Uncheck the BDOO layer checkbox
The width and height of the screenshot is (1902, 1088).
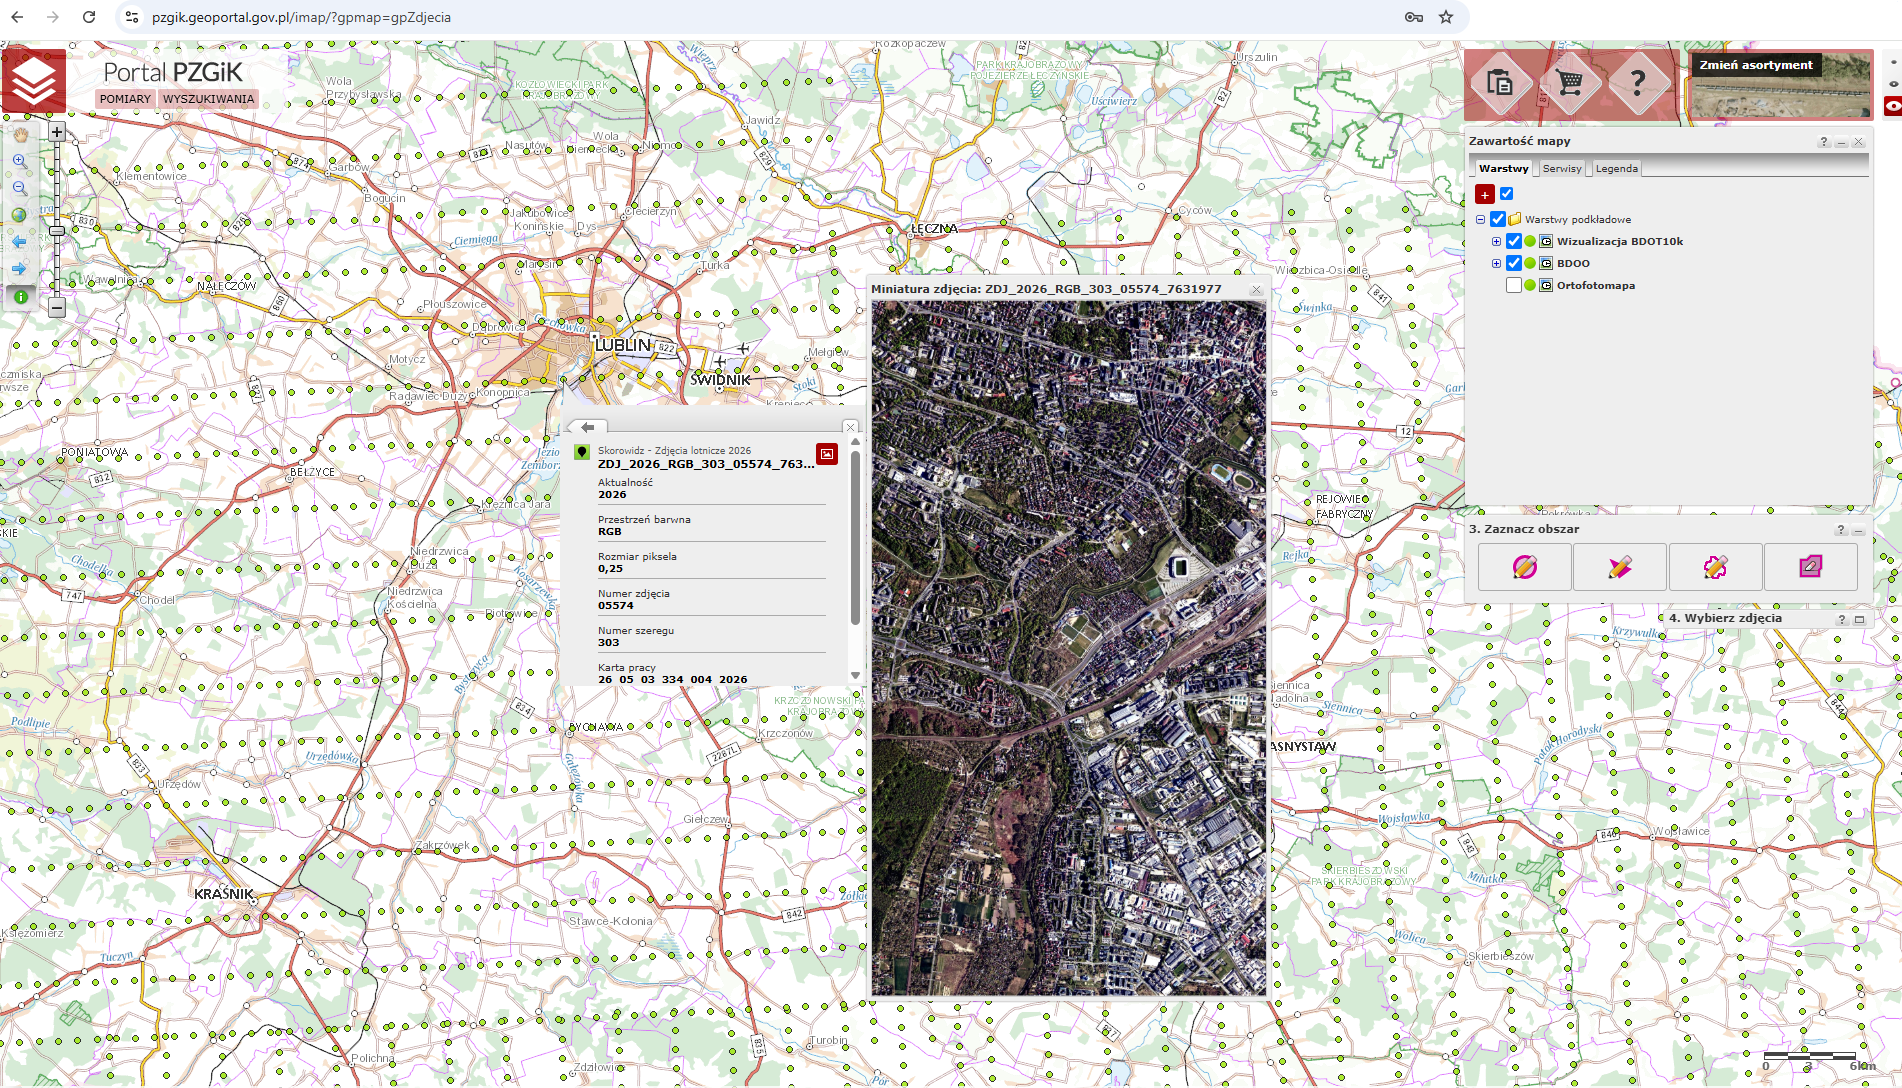coord(1514,263)
